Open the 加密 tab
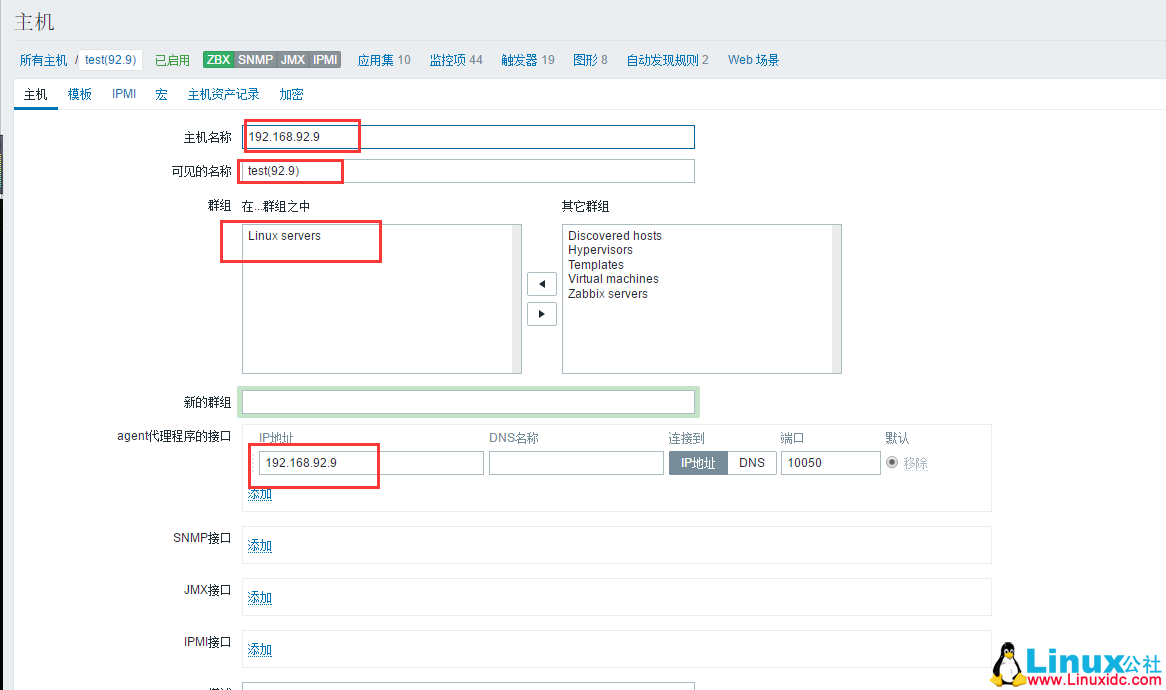Viewport: 1166px width, 690px height. [x=291, y=93]
